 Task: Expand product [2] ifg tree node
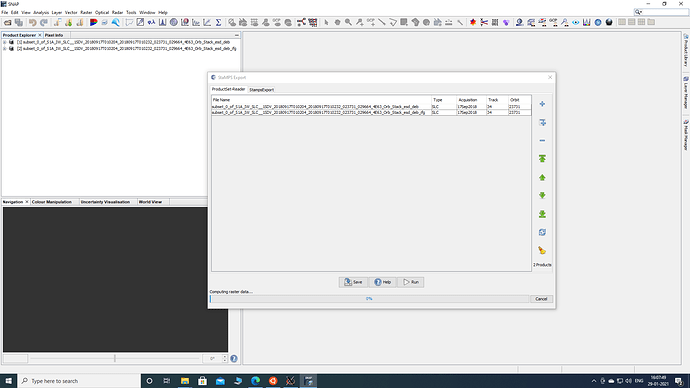pos(4,49)
